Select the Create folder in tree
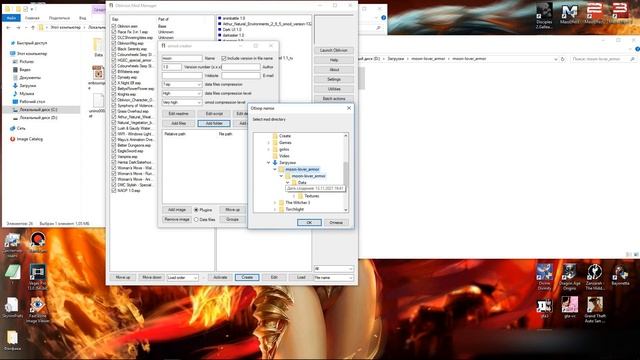This screenshot has width=640, height=360. pos(285,136)
